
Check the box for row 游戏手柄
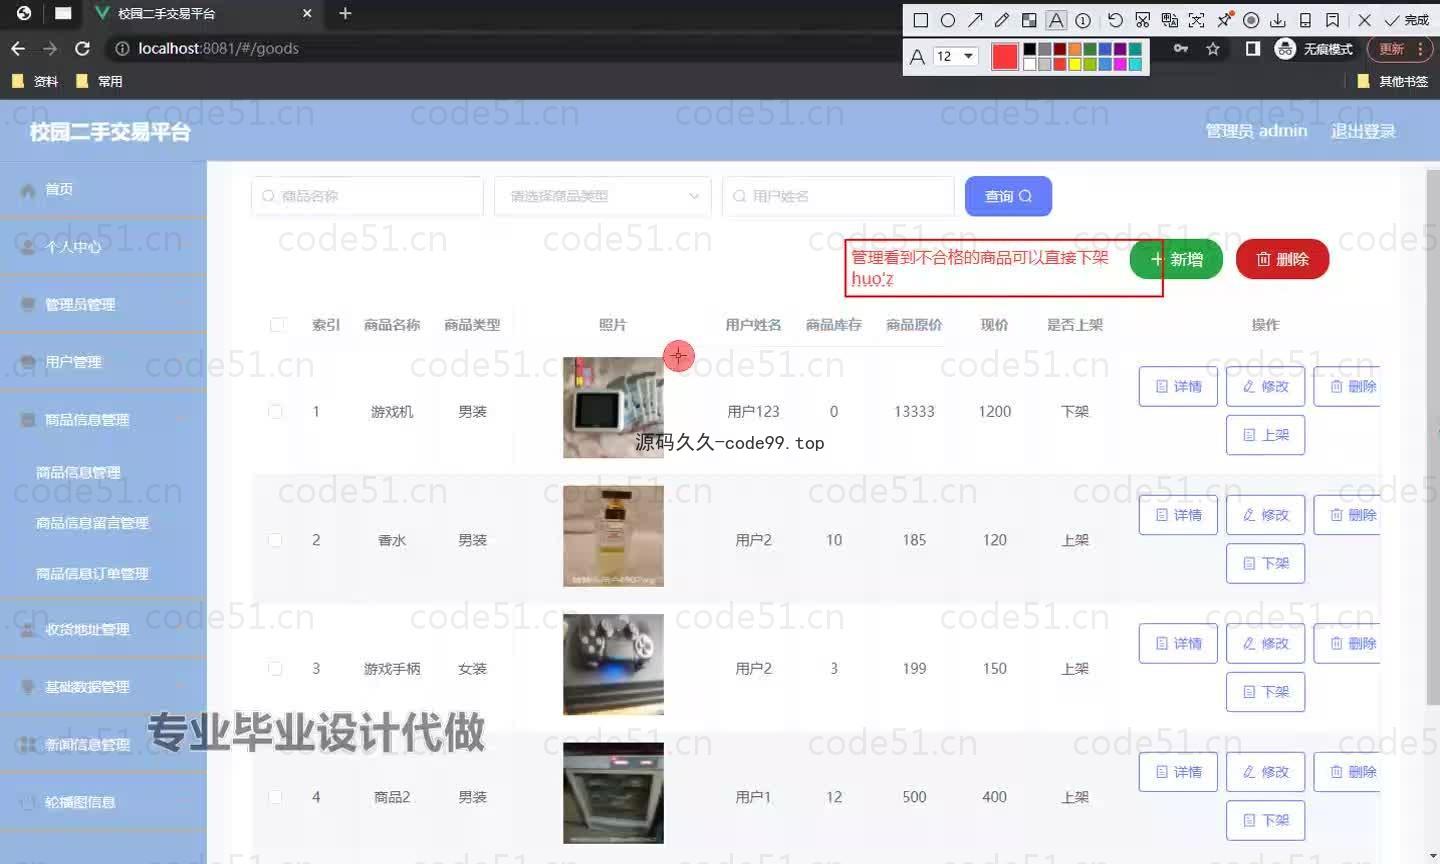275,668
